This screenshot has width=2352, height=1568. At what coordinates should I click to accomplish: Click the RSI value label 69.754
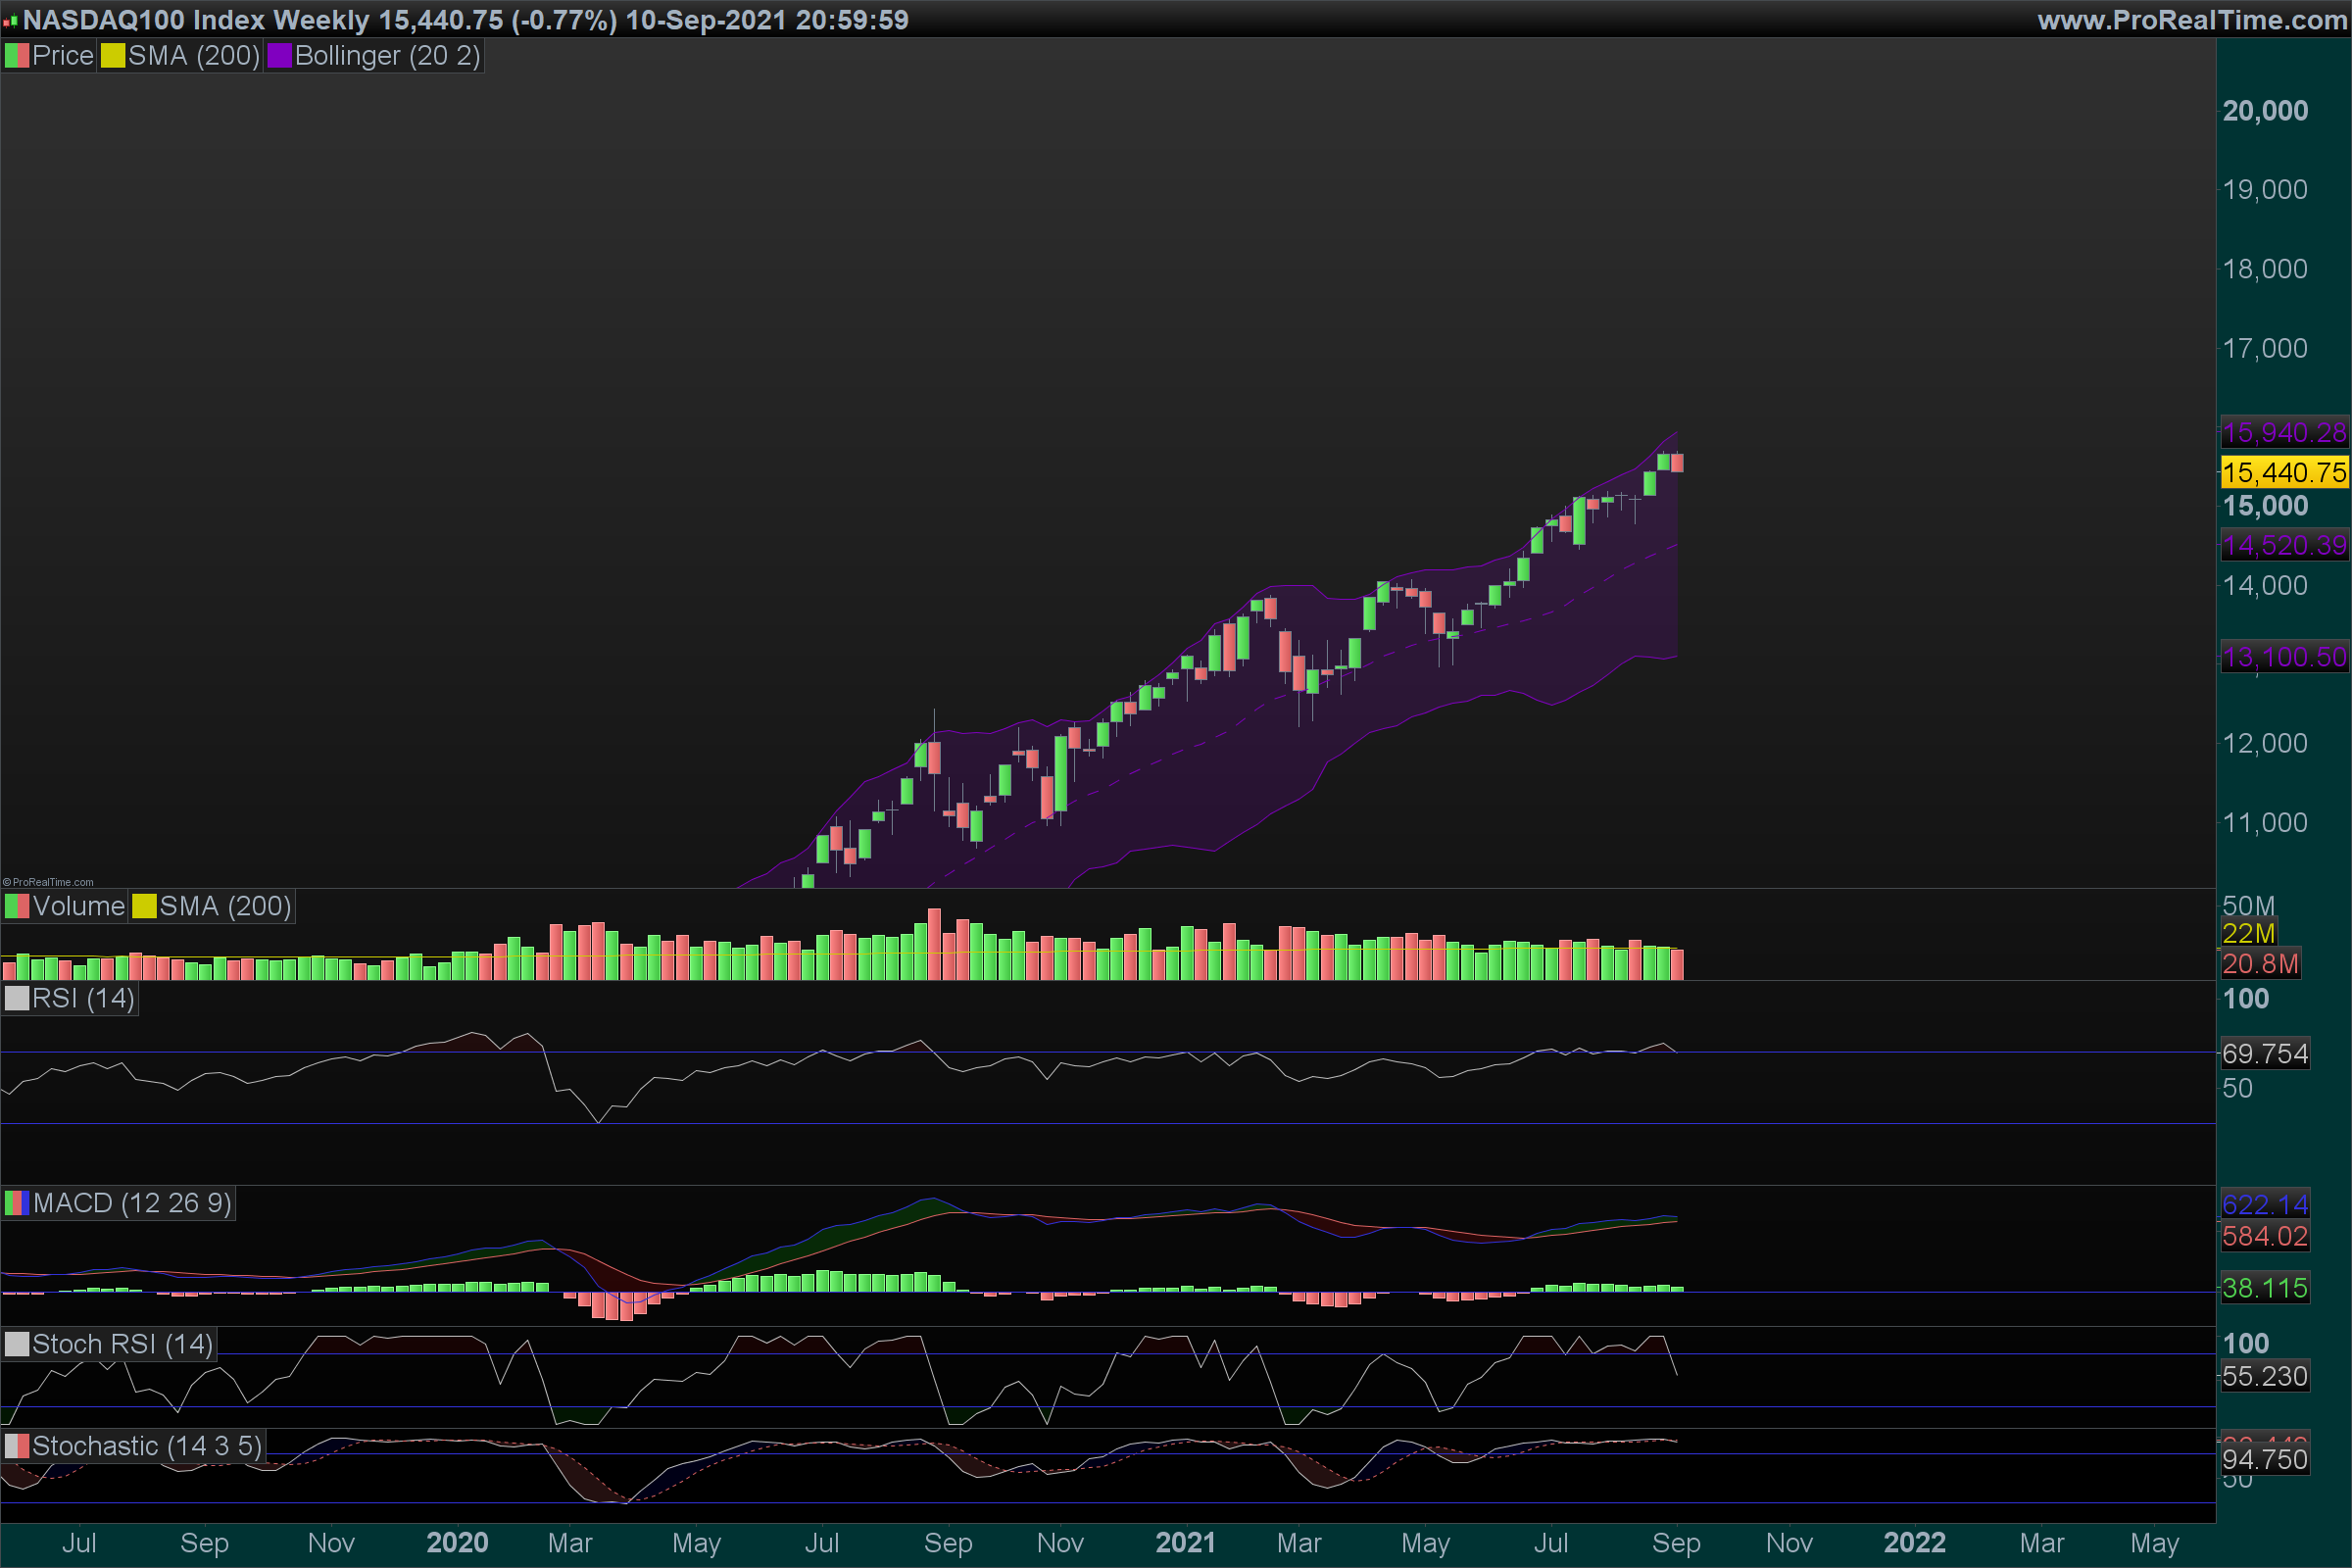(x=2264, y=1053)
